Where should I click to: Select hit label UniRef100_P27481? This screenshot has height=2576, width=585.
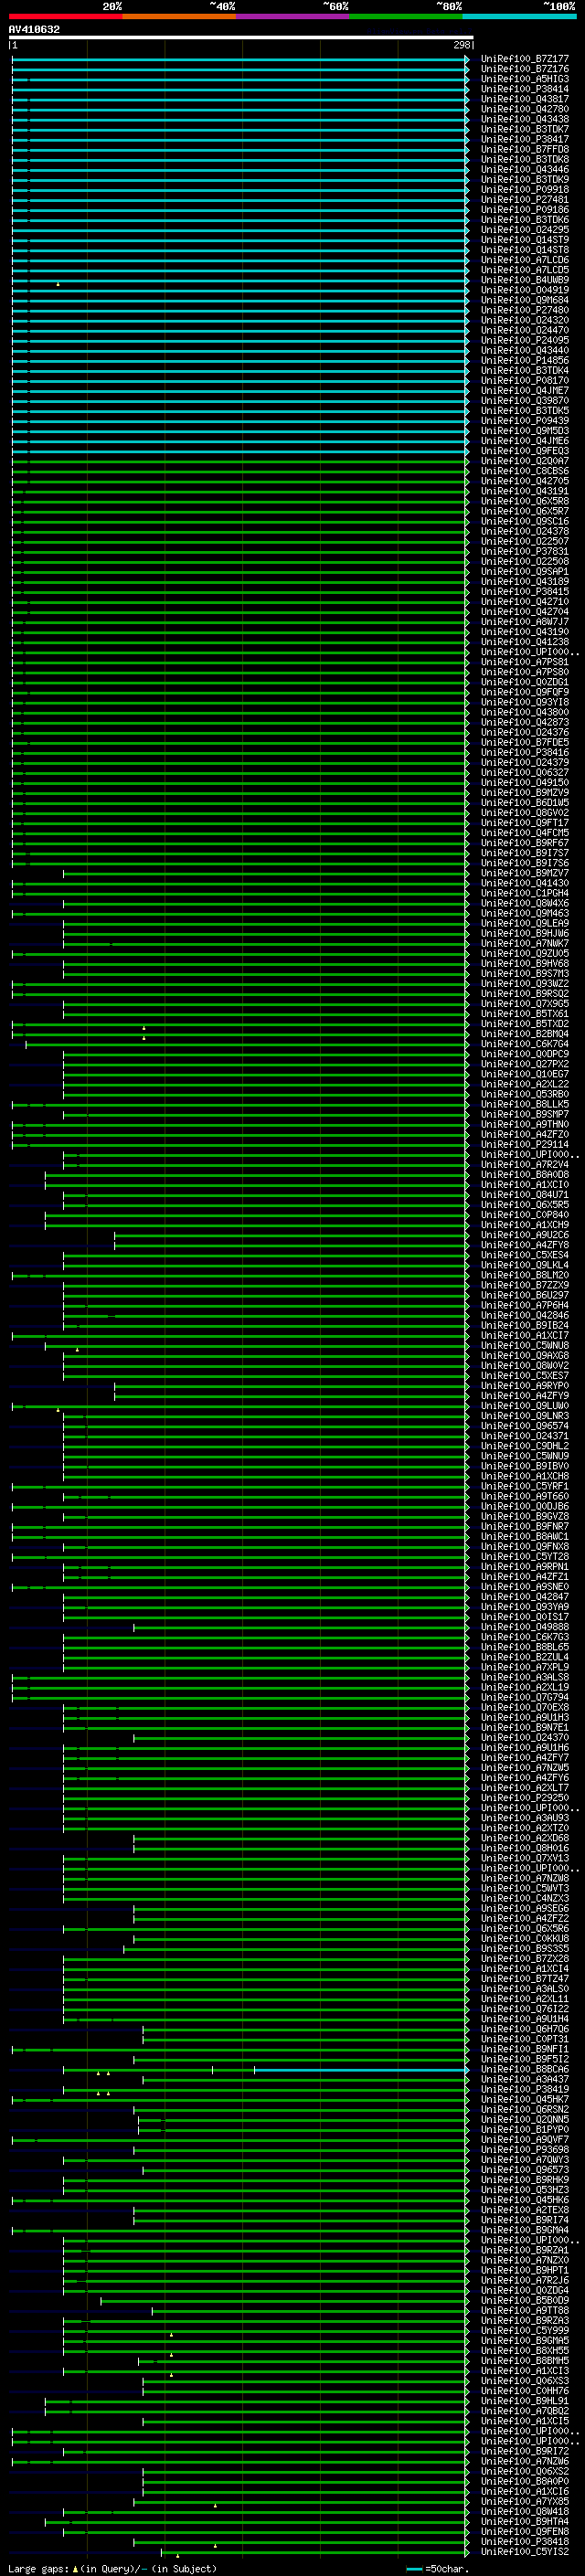pos(525,200)
